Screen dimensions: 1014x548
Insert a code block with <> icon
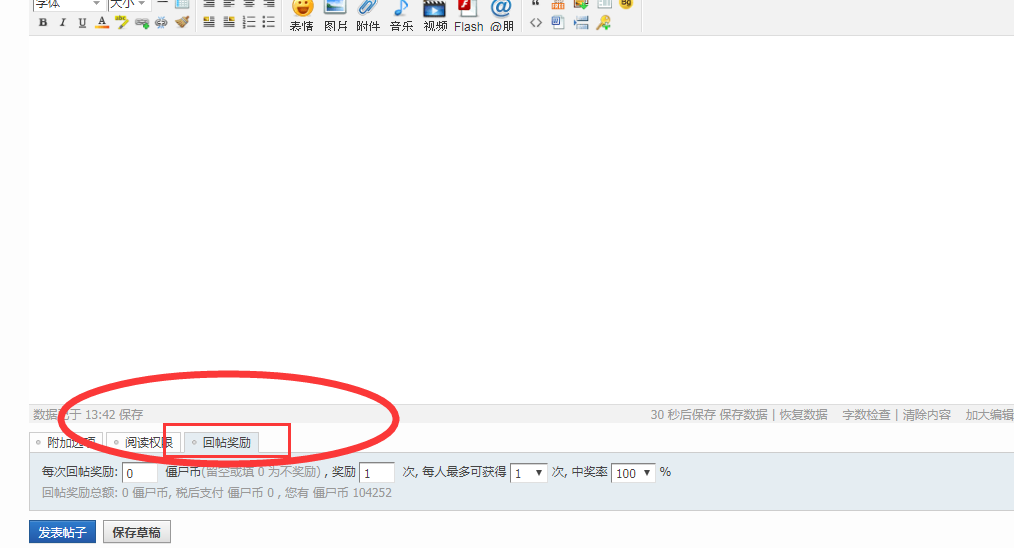click(x=535, y=23)
